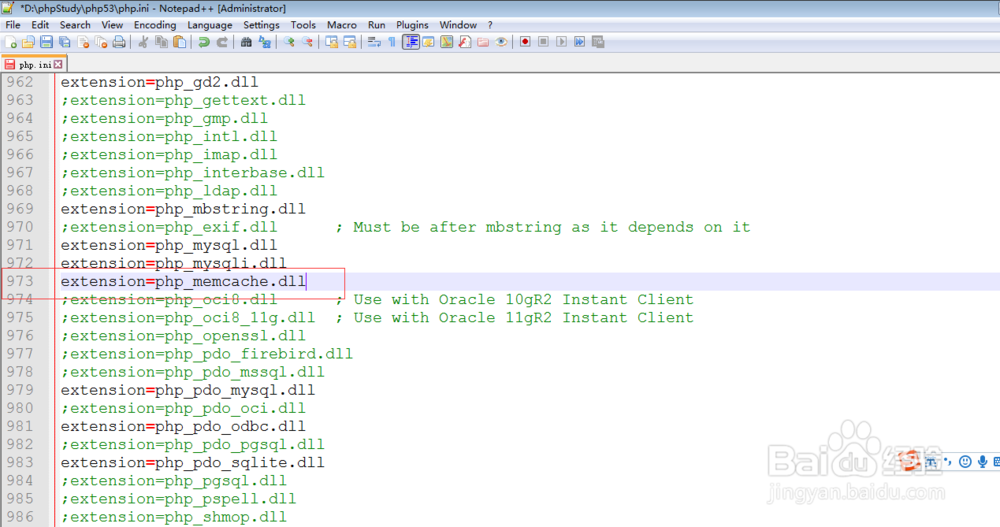The image size is (1000, 527).
Task: Toggle synchronized horizontal scrolling
Action: (349, 42)
